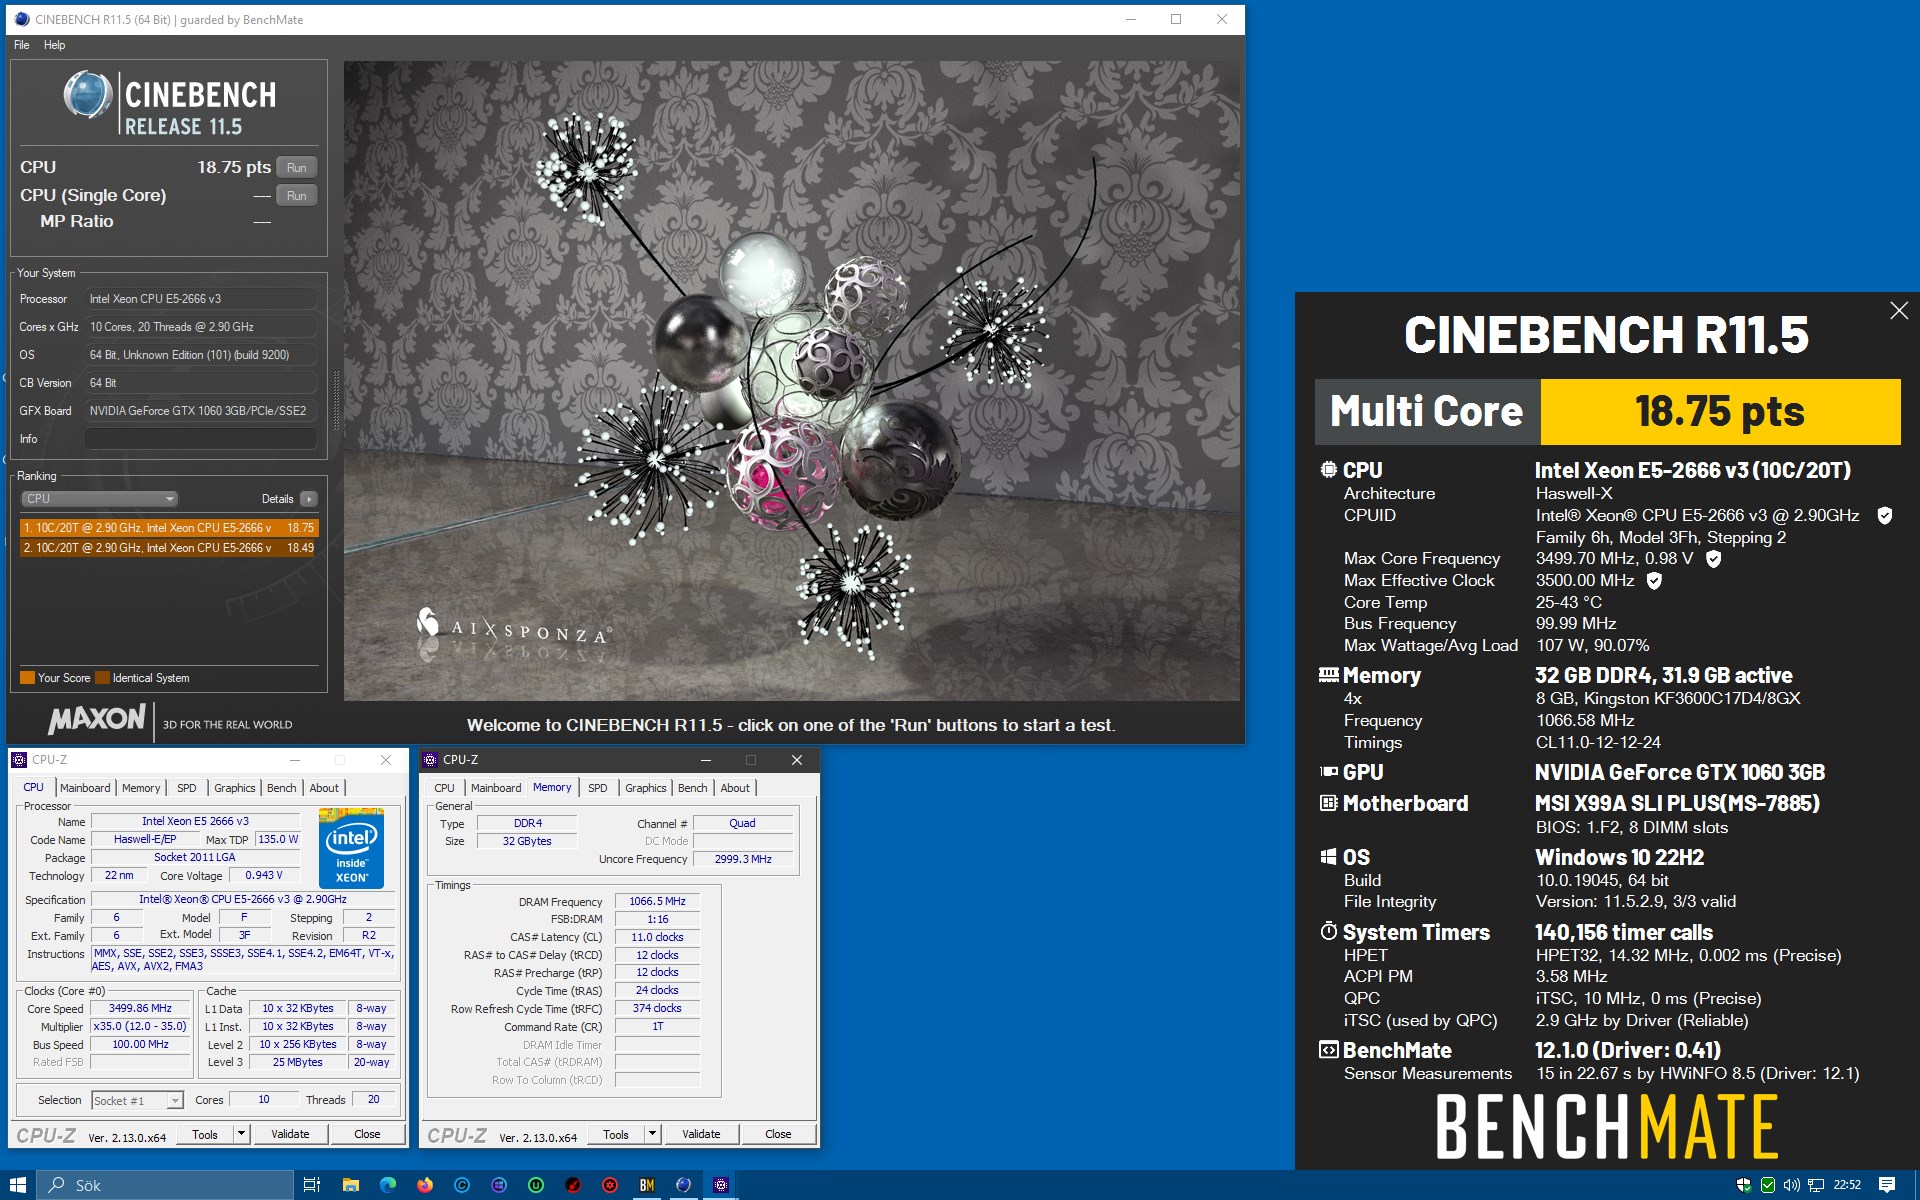1920x1200 pixels.
Task: Click Validate in CPU-Z Memory window
Action: point(701,1134)
